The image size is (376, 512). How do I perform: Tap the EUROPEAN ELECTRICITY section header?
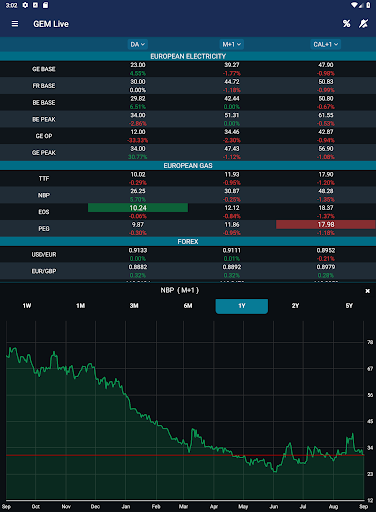(x=188, y=56)
